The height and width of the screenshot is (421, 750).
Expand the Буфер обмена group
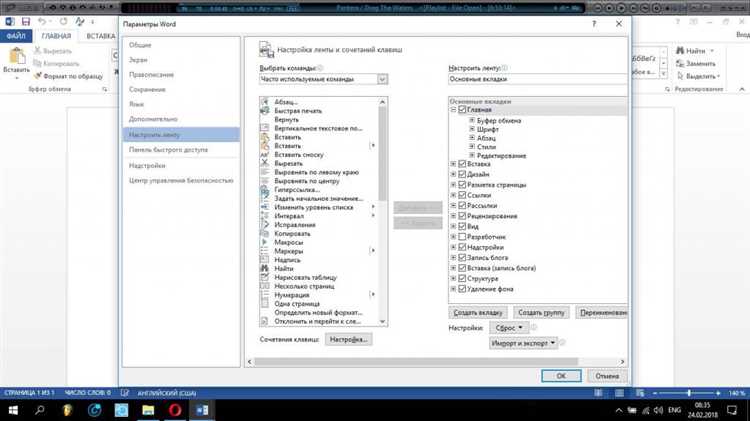pos(472,121)
